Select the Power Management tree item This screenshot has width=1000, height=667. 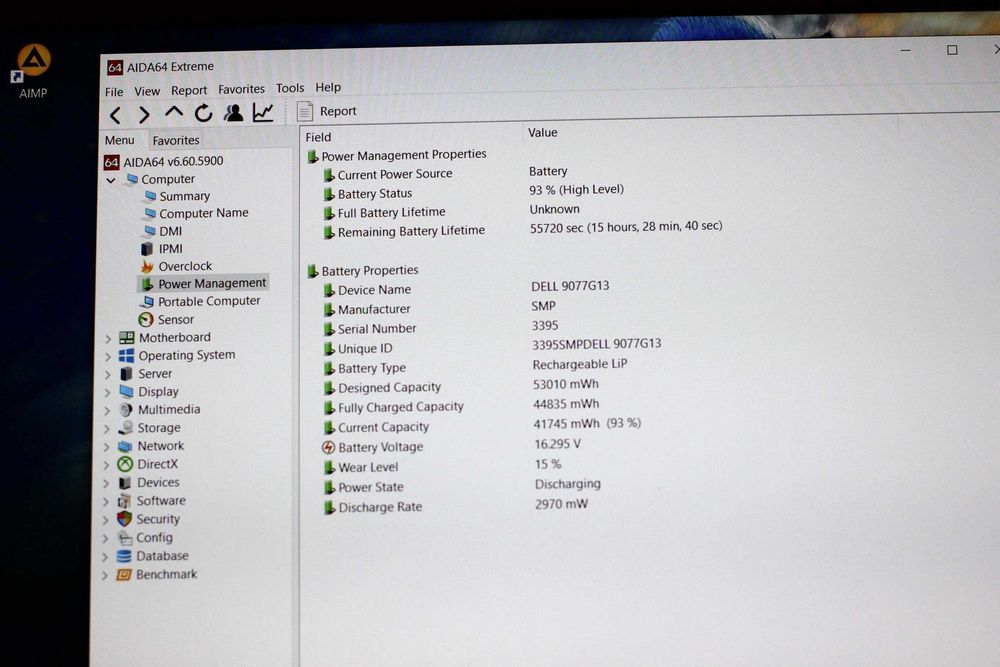203,283
